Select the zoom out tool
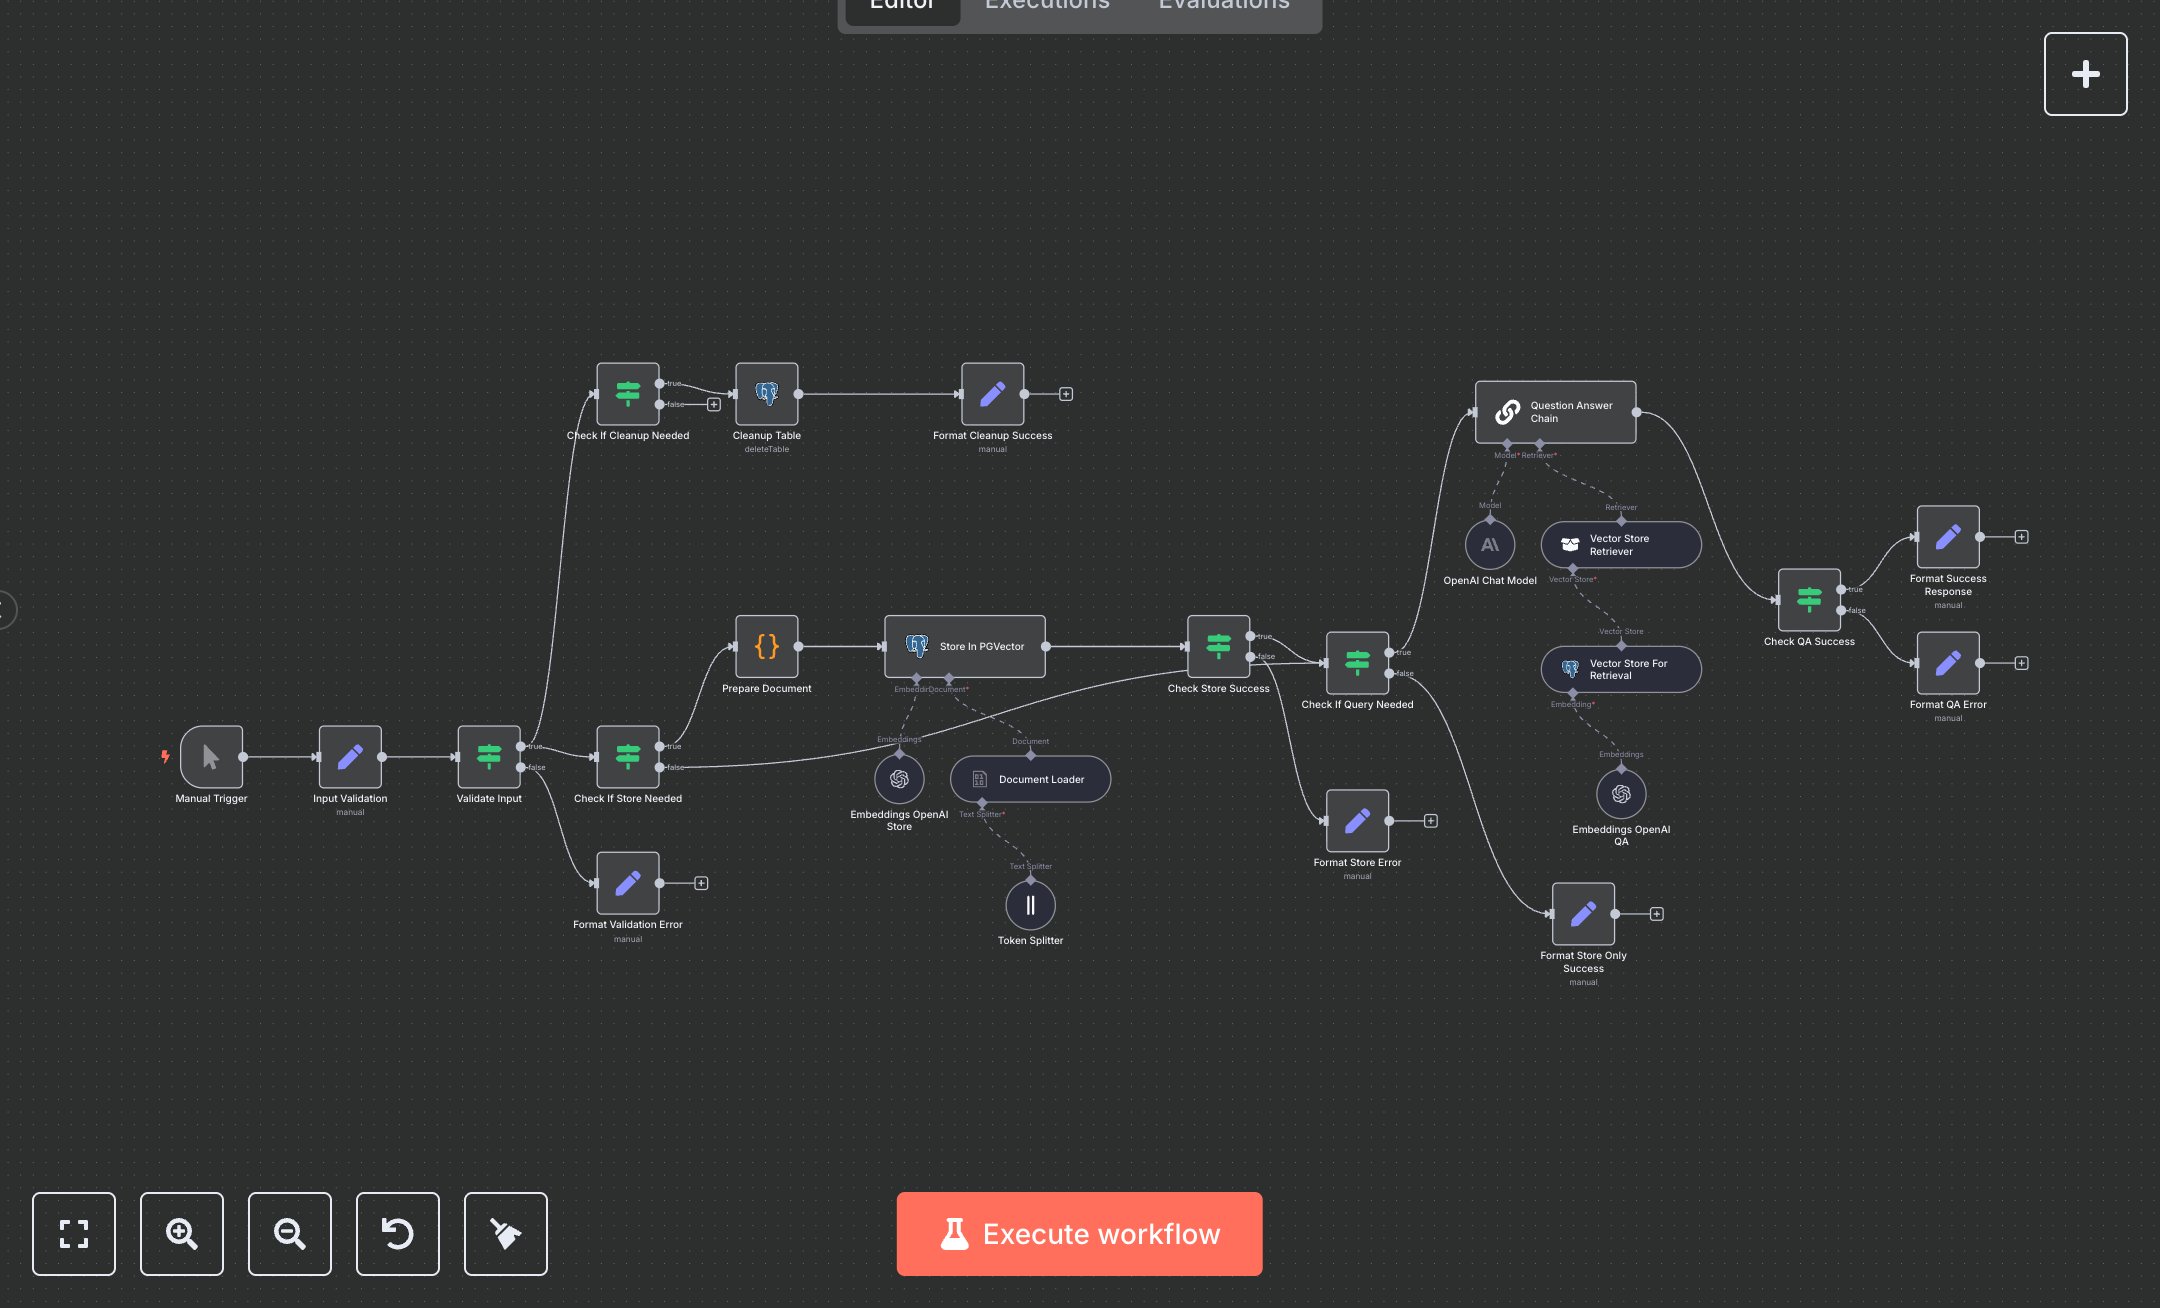This screenshot has height=1308, width=2160. pyautogui.click(x=289, y=1234)
